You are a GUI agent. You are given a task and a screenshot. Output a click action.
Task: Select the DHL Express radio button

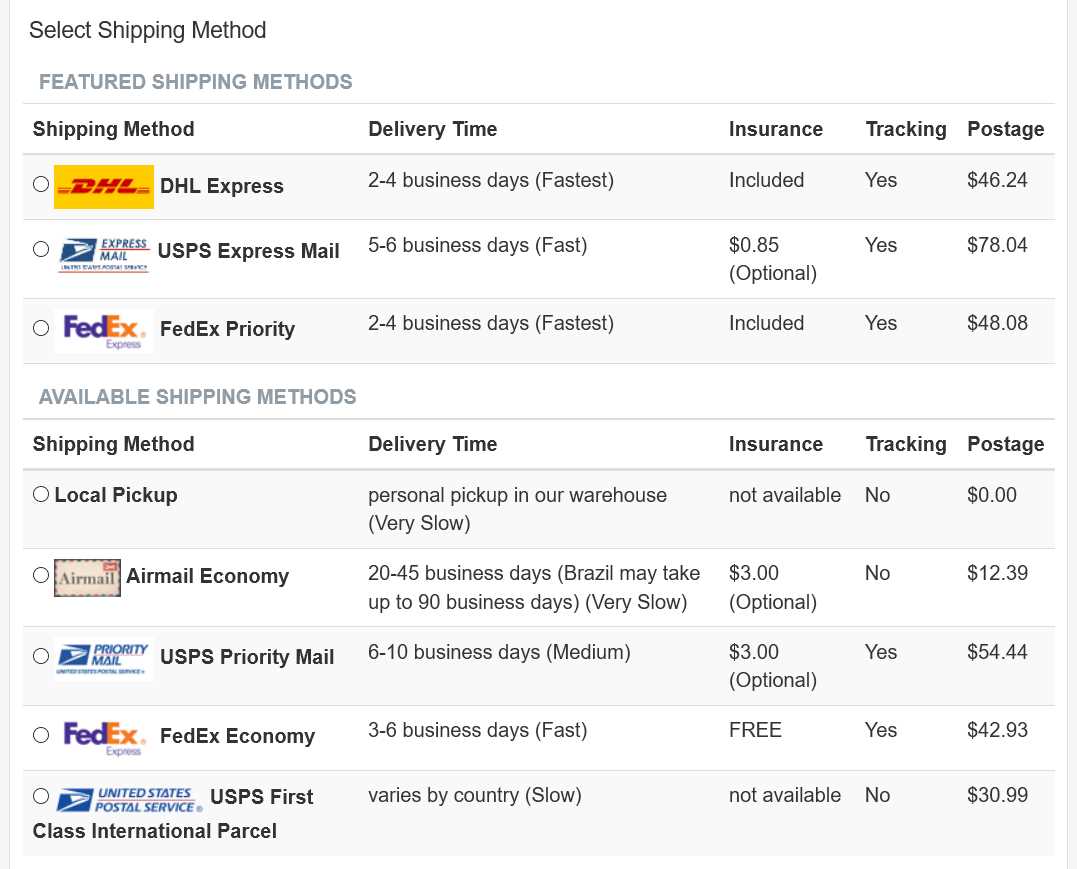41,184
